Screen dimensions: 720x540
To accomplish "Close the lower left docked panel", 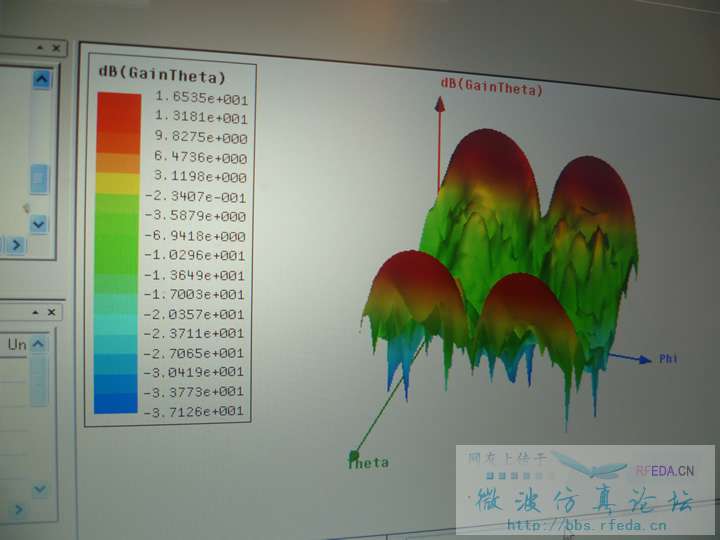I will (x=51, y=312).
